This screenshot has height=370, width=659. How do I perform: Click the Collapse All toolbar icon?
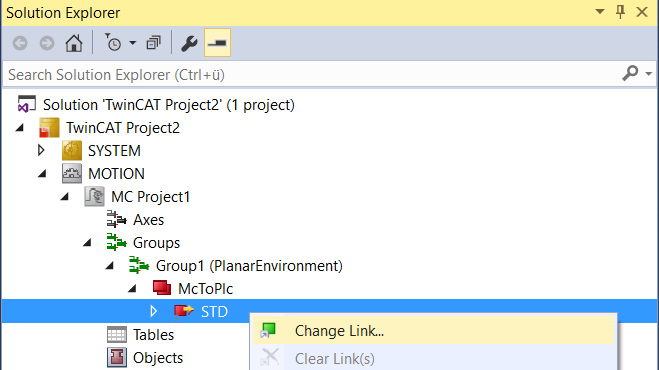[x=153, y=43]
